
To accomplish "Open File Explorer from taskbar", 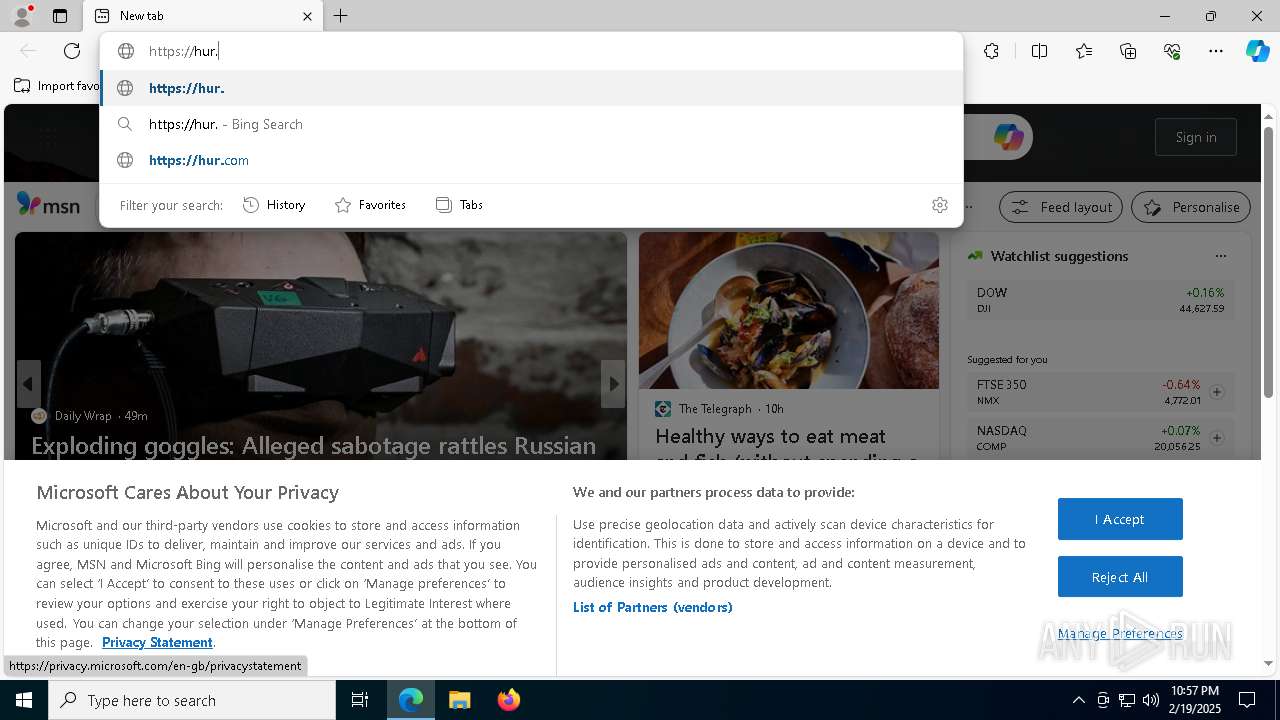I will point(459,700).
